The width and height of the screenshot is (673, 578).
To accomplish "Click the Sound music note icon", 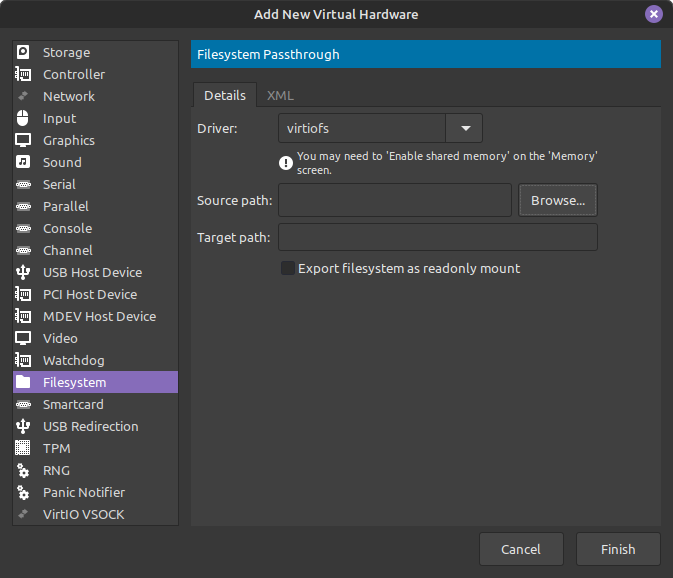I will point(23,162).
